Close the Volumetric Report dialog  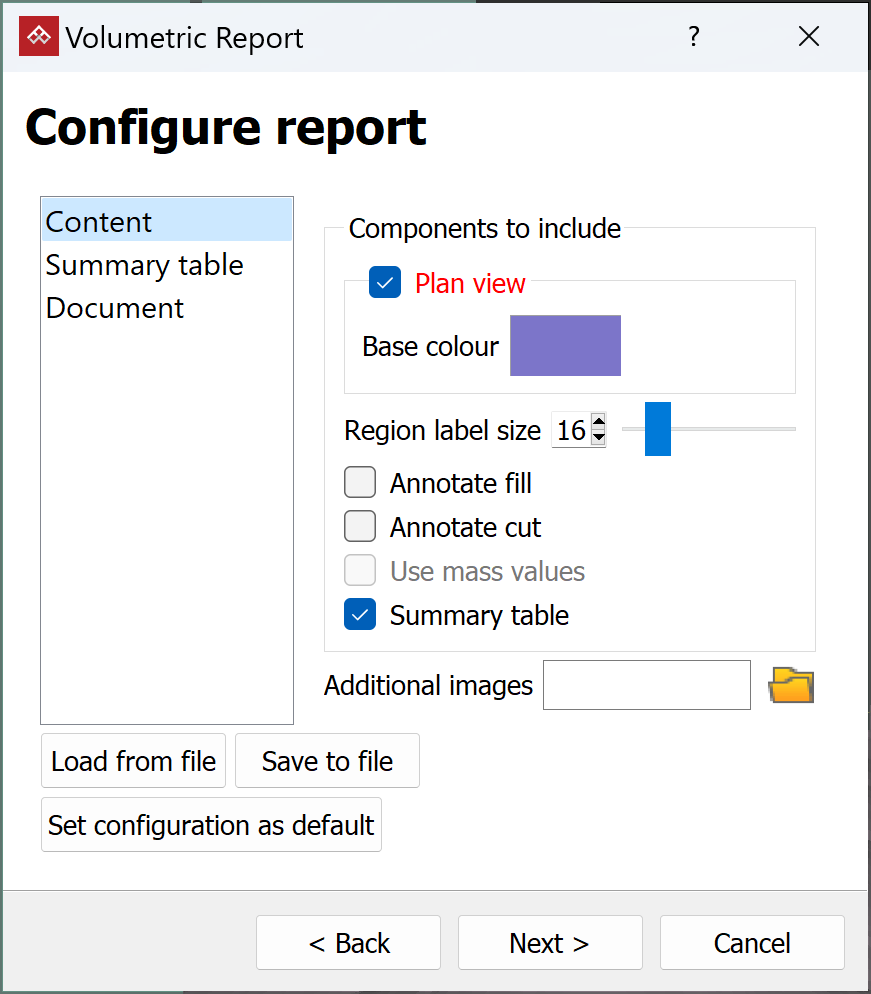point(809,37)
